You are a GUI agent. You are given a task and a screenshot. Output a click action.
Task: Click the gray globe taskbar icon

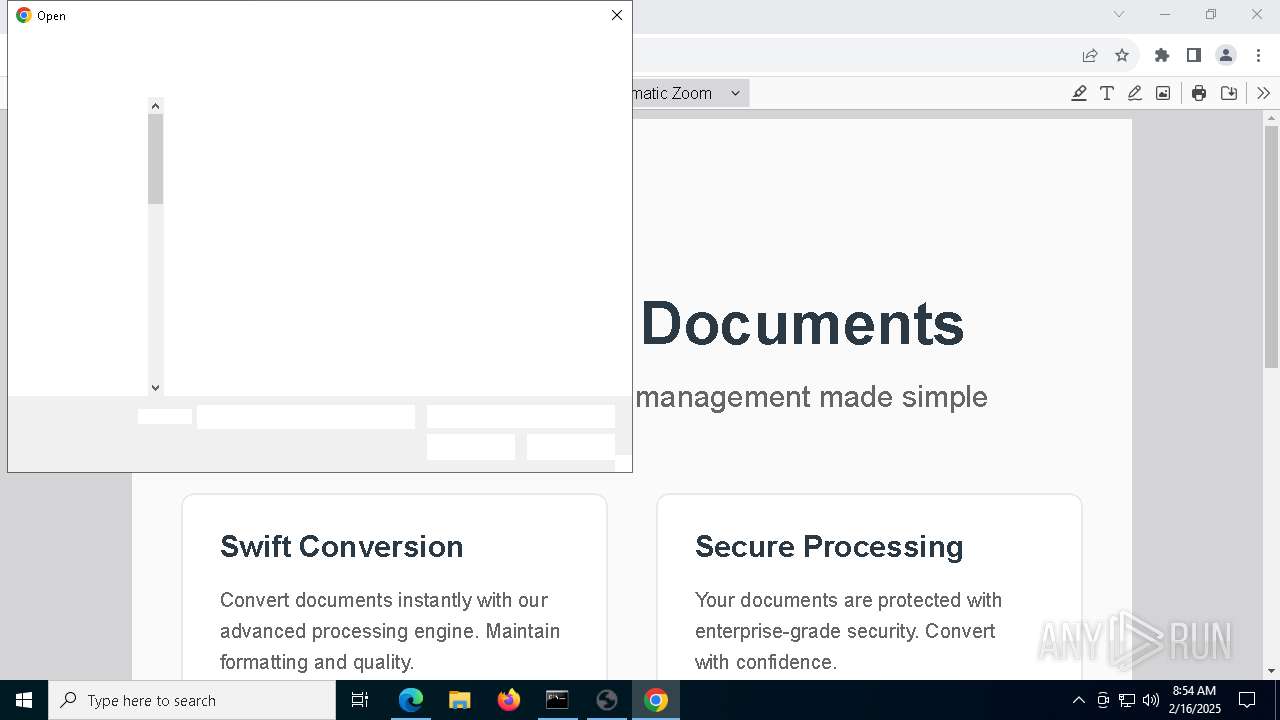coord(606,700)
